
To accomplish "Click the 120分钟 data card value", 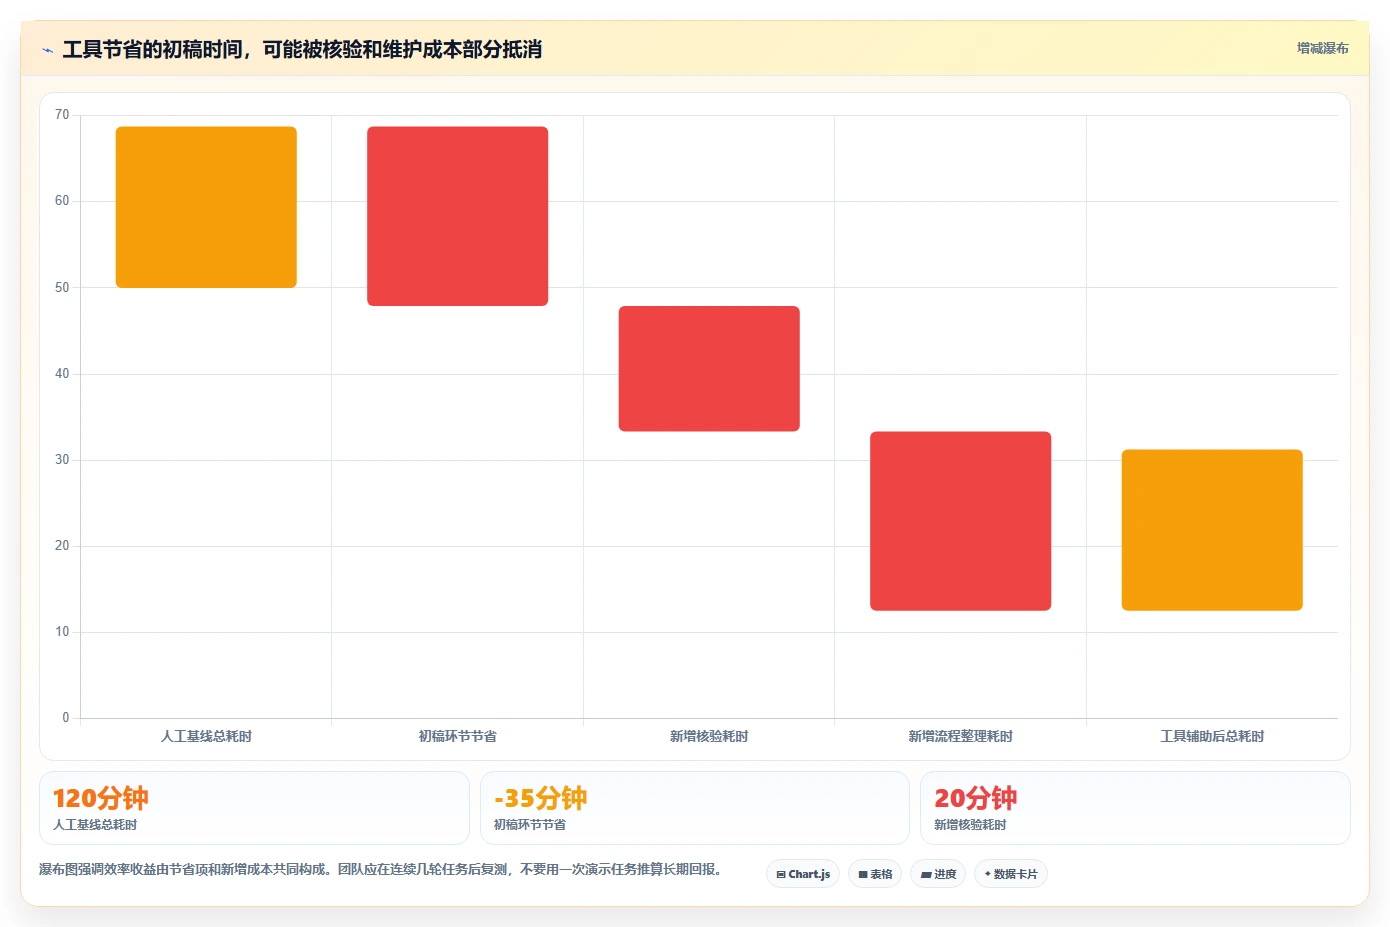I will coord(101,798).
